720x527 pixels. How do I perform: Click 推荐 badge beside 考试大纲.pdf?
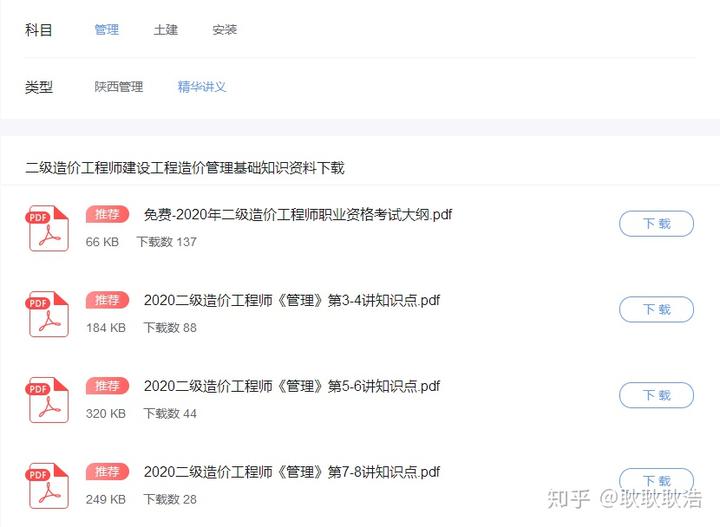point(107,214)
